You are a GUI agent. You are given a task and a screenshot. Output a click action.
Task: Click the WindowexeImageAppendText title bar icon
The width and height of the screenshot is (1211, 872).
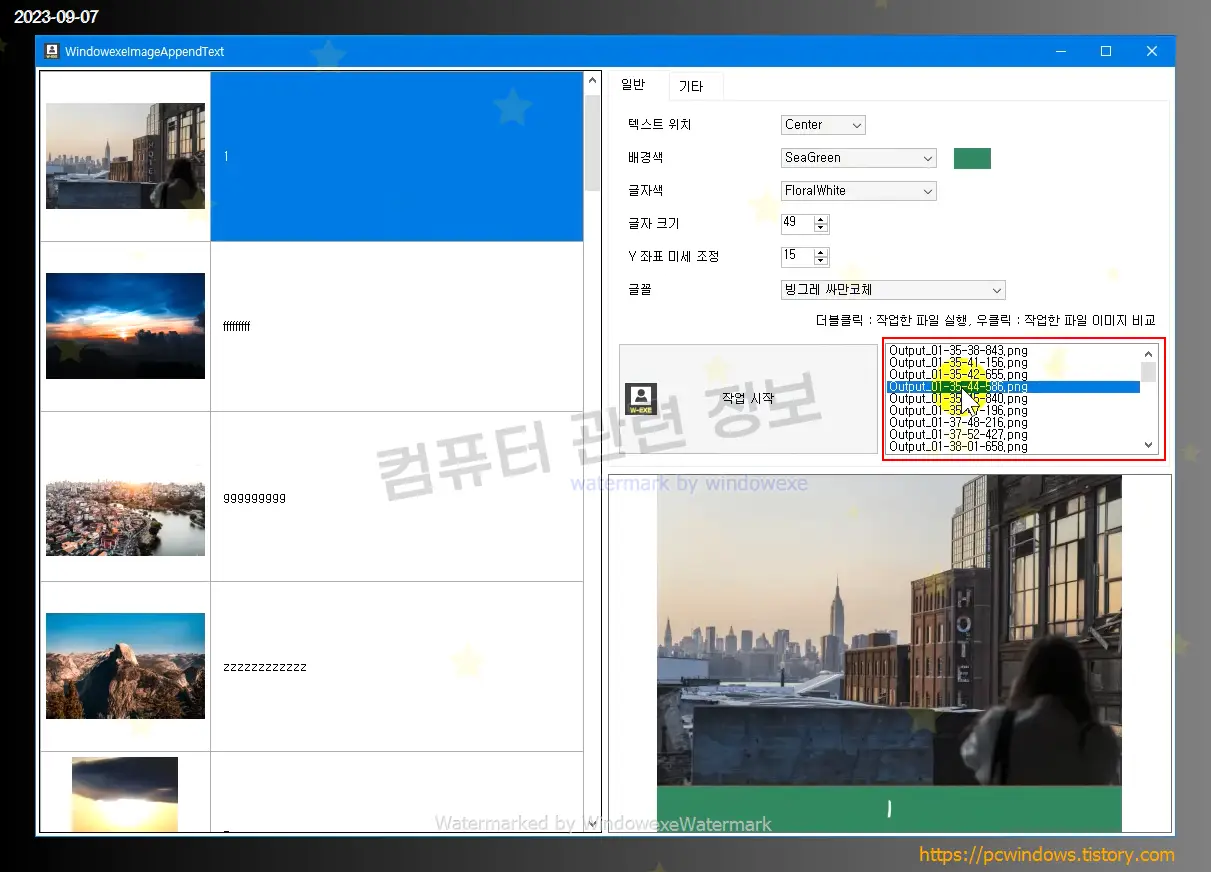[52, 51]
